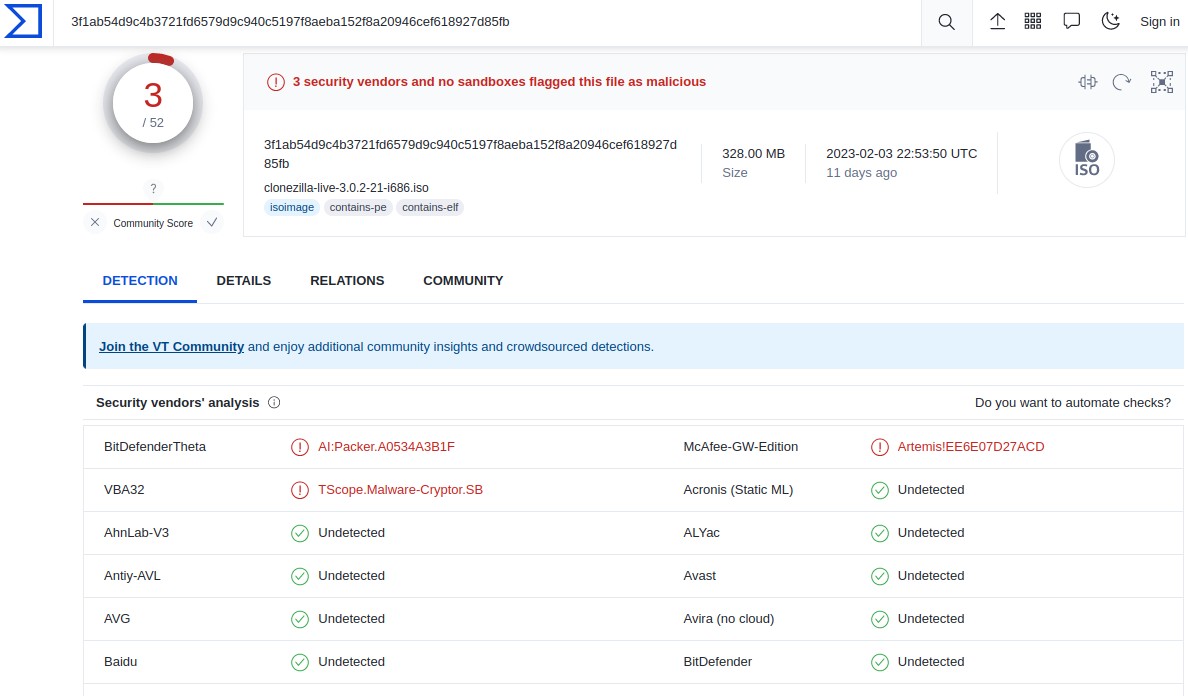This screenshot has height=696, width=1188.
Task: Click the contains-elf tag
Action: (x=430, y=208)
